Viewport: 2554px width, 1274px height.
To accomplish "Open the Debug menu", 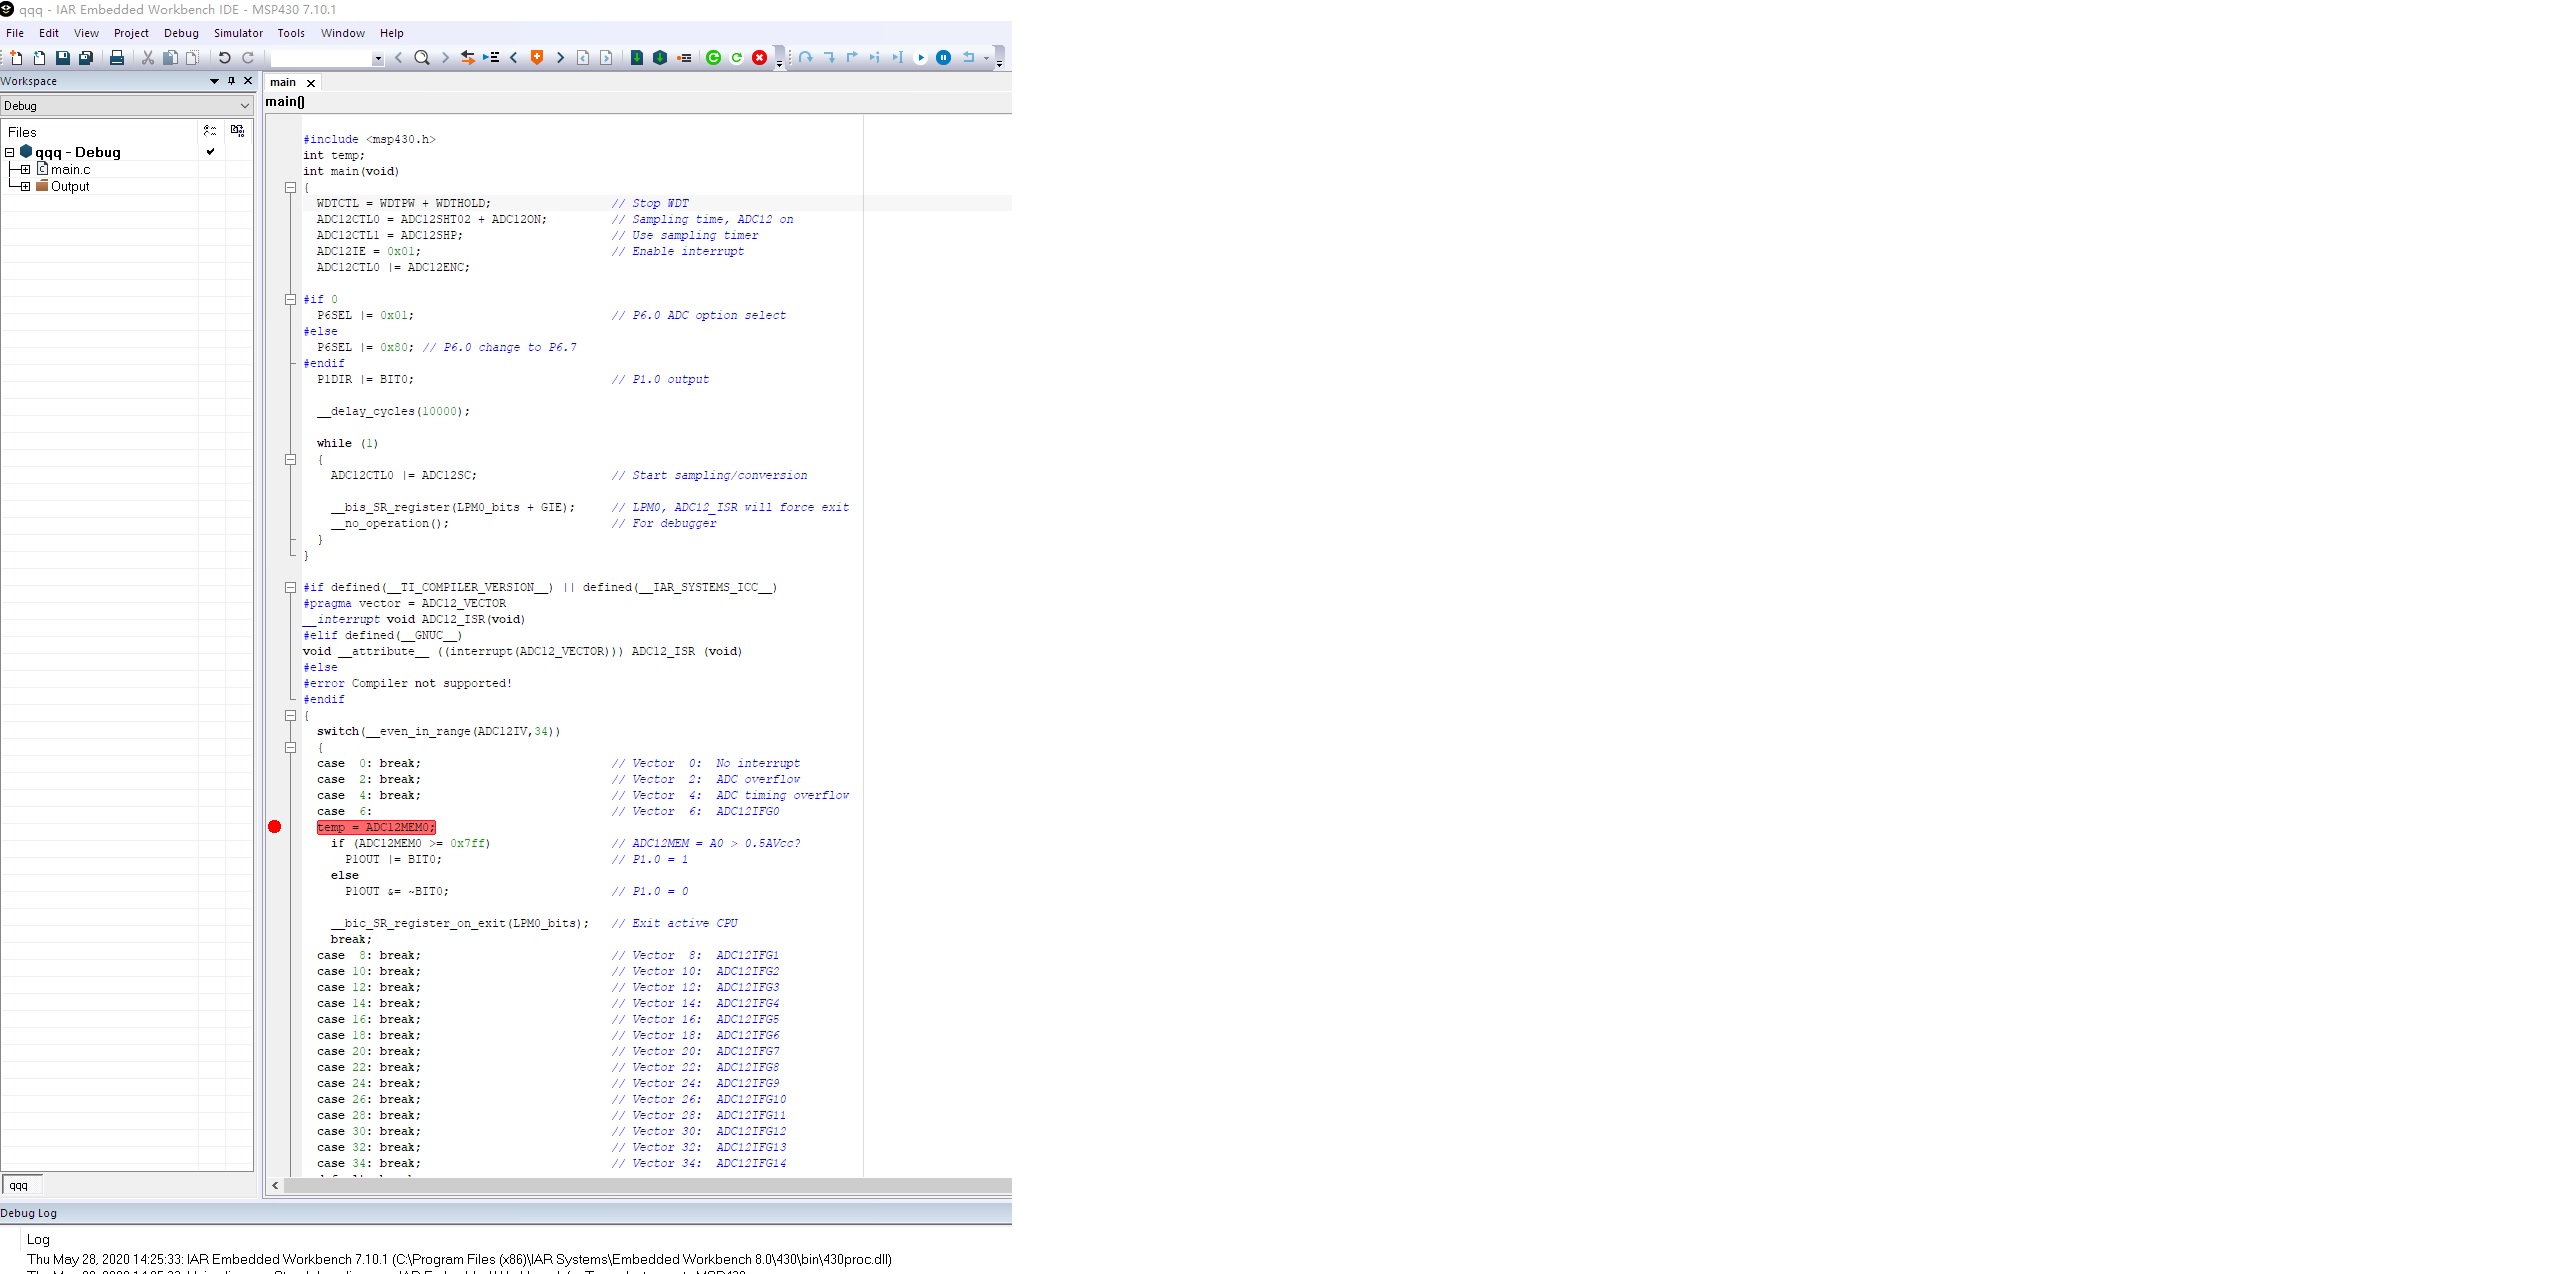I will point(181,33).
